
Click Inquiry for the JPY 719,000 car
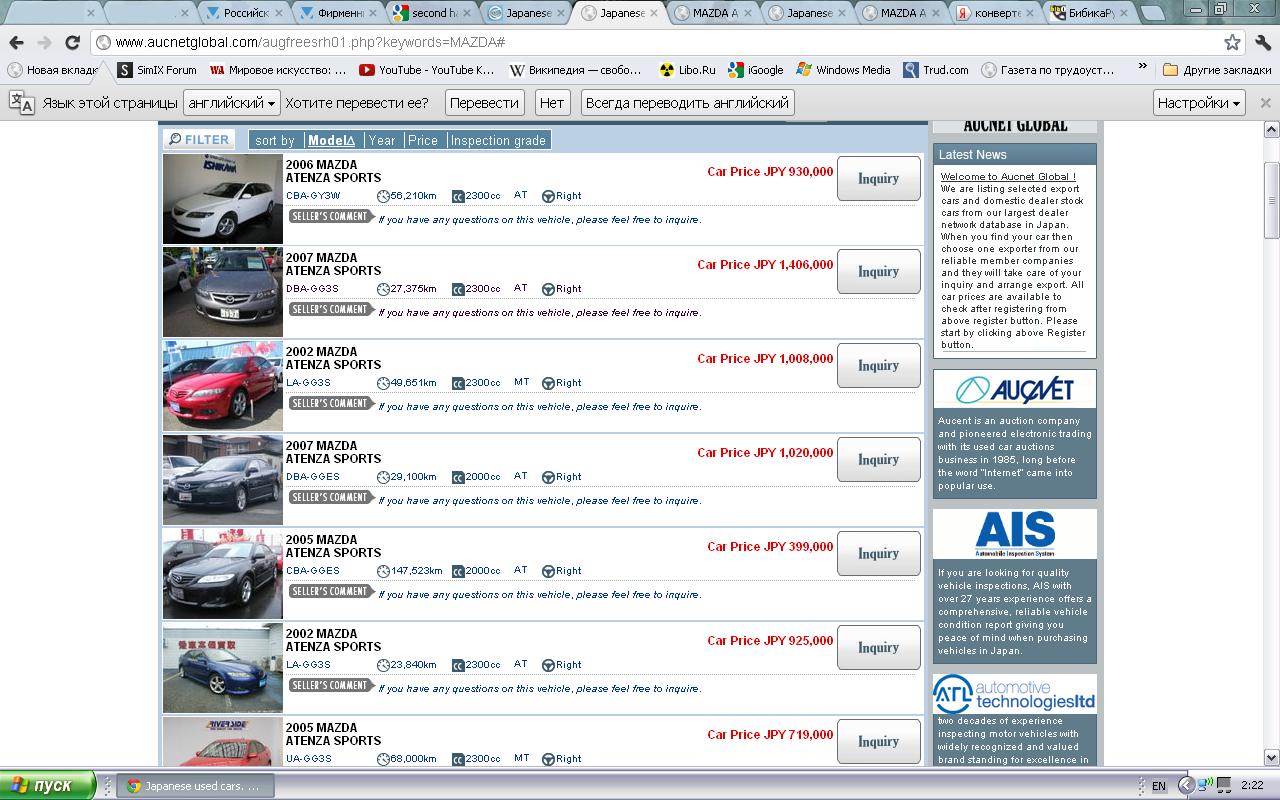(x=878, y=741)
